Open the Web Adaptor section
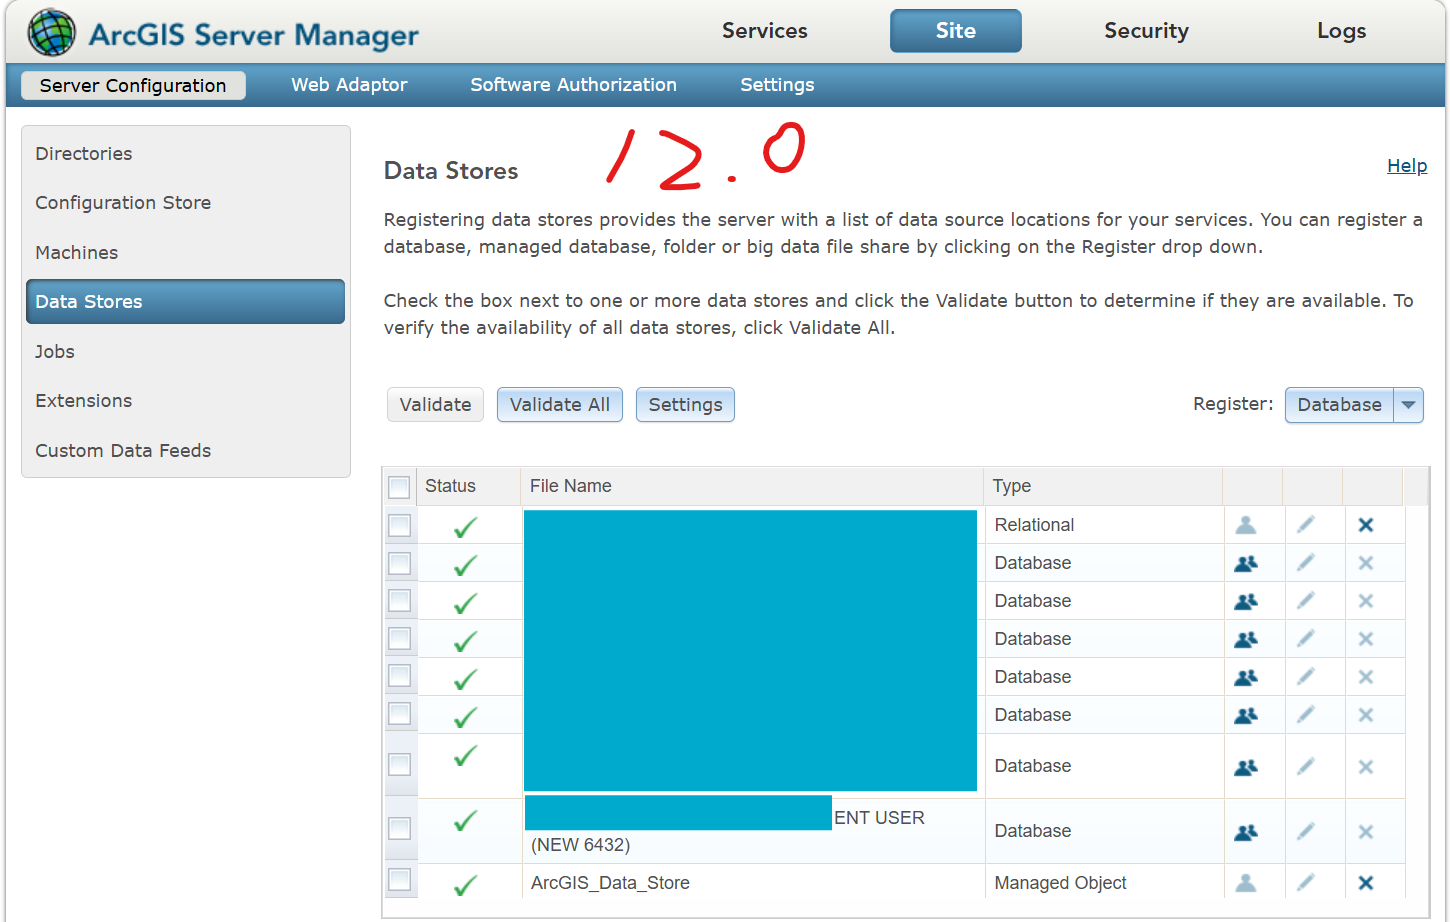 [349, 85]
